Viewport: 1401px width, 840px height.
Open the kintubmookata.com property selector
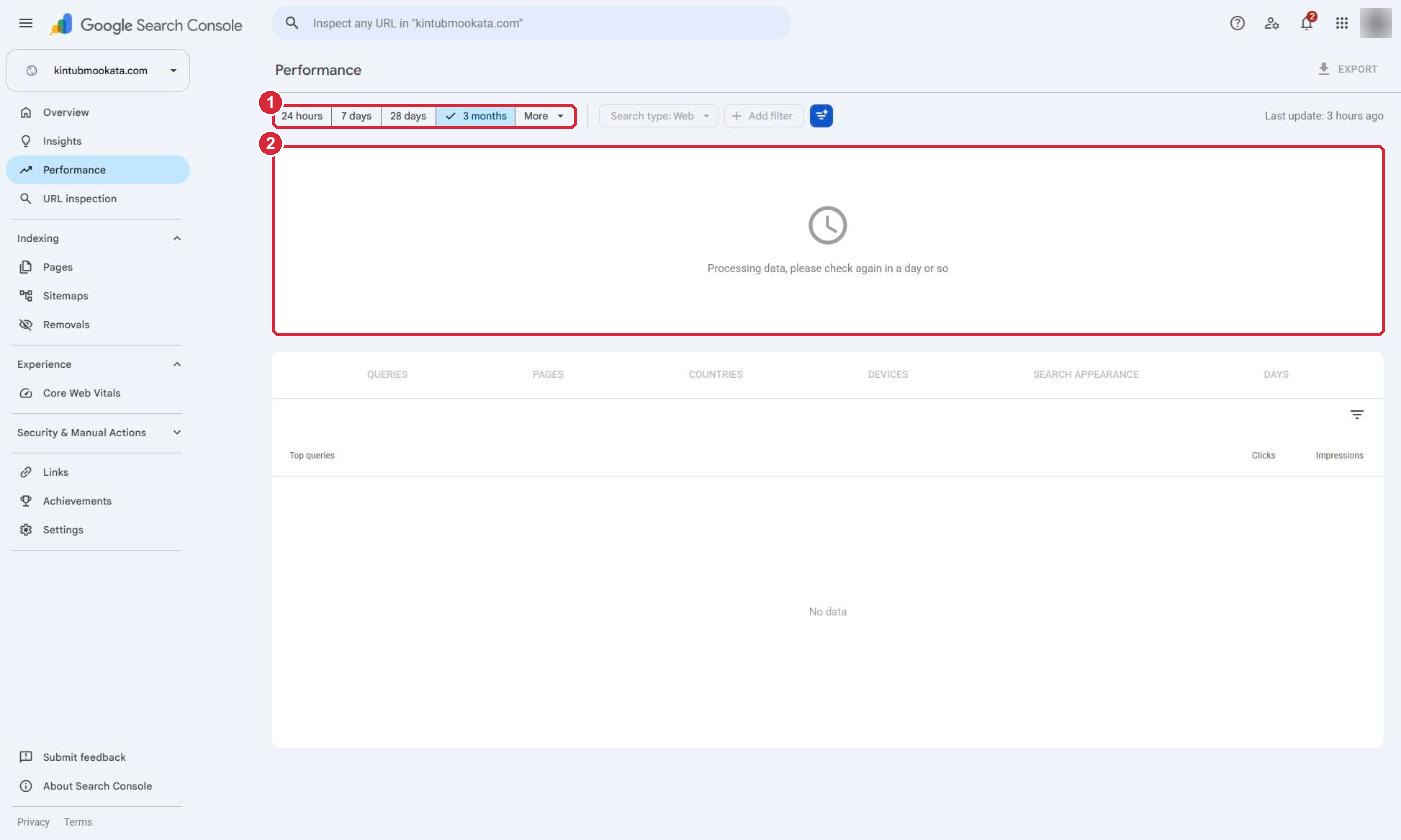pyautogui.click(x=98, y=71)
